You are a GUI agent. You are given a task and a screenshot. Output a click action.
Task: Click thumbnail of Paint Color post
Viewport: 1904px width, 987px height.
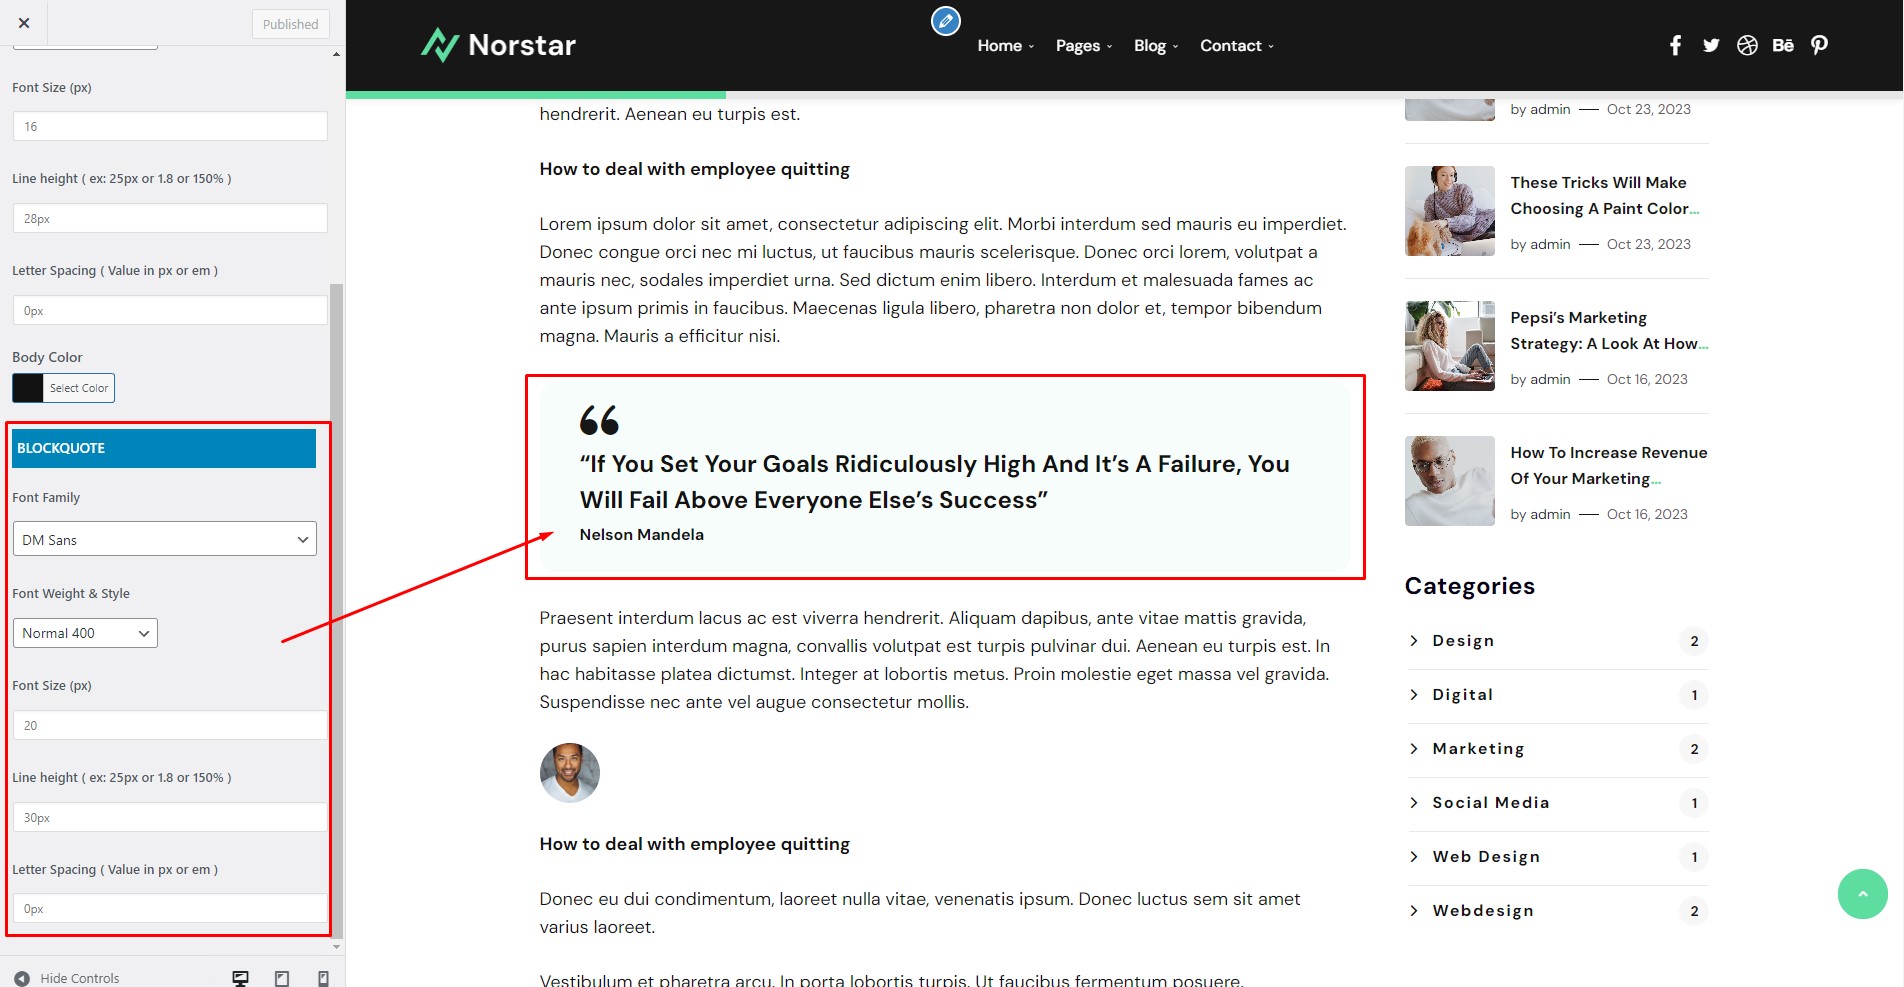pos(1450,211)
